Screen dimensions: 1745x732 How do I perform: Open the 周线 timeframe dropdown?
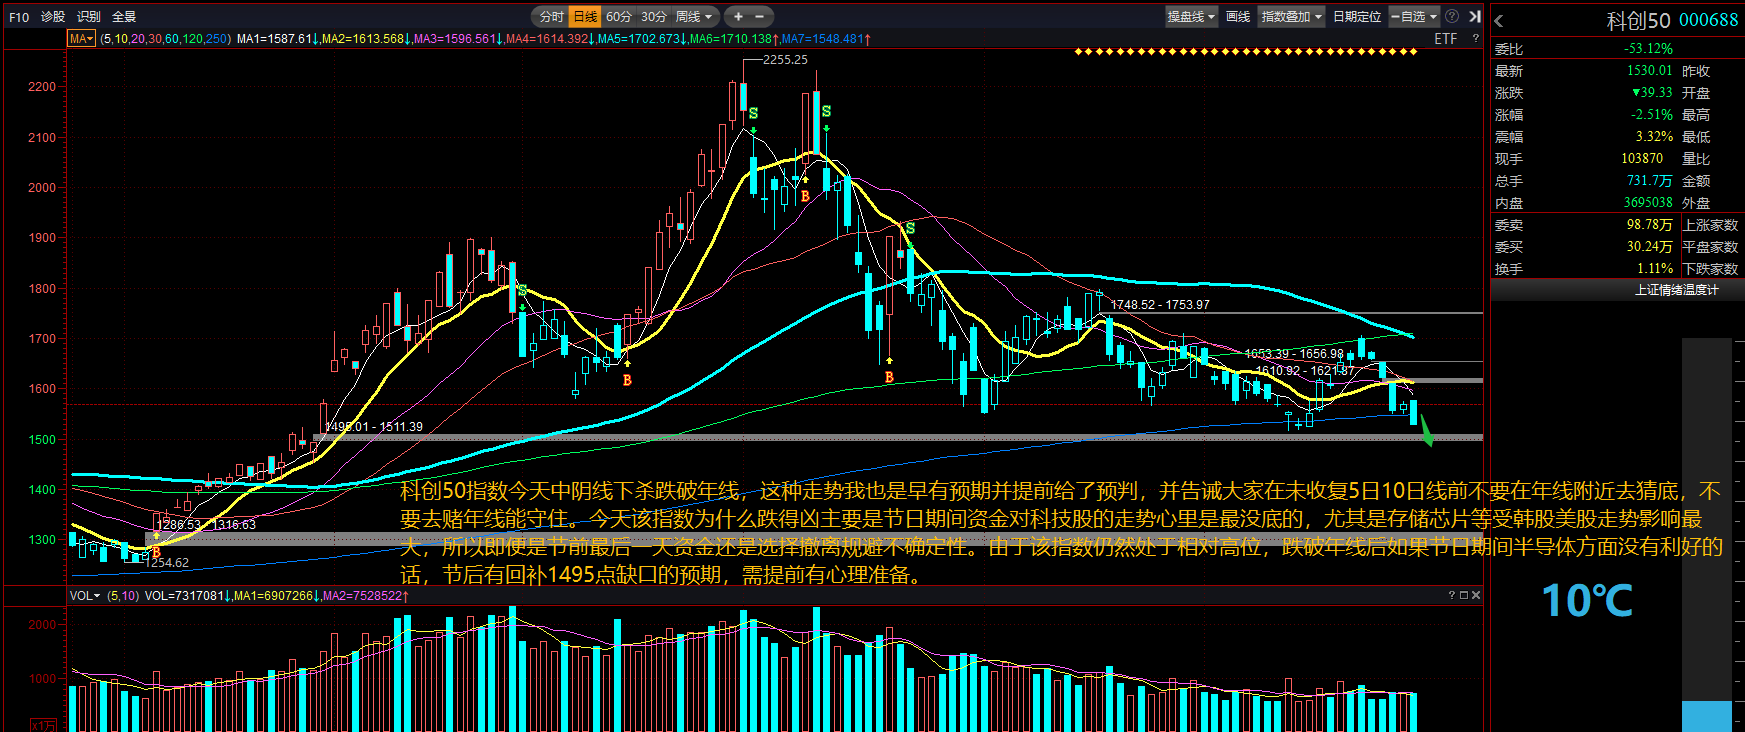[694, 16]
